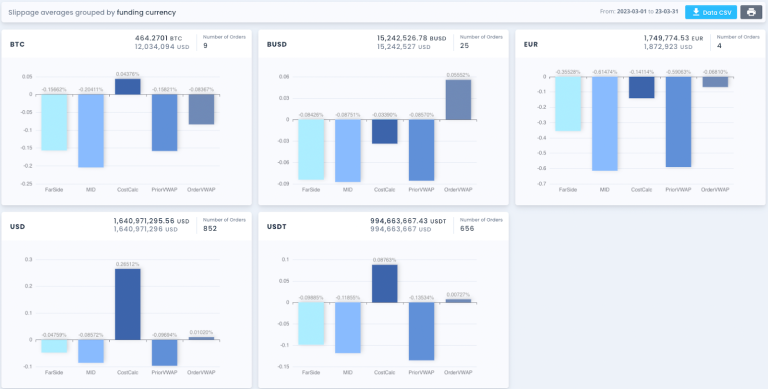768x389 pixels.
Task: Click the EUR amount 1,749,774.53
Action: point(667,37)
